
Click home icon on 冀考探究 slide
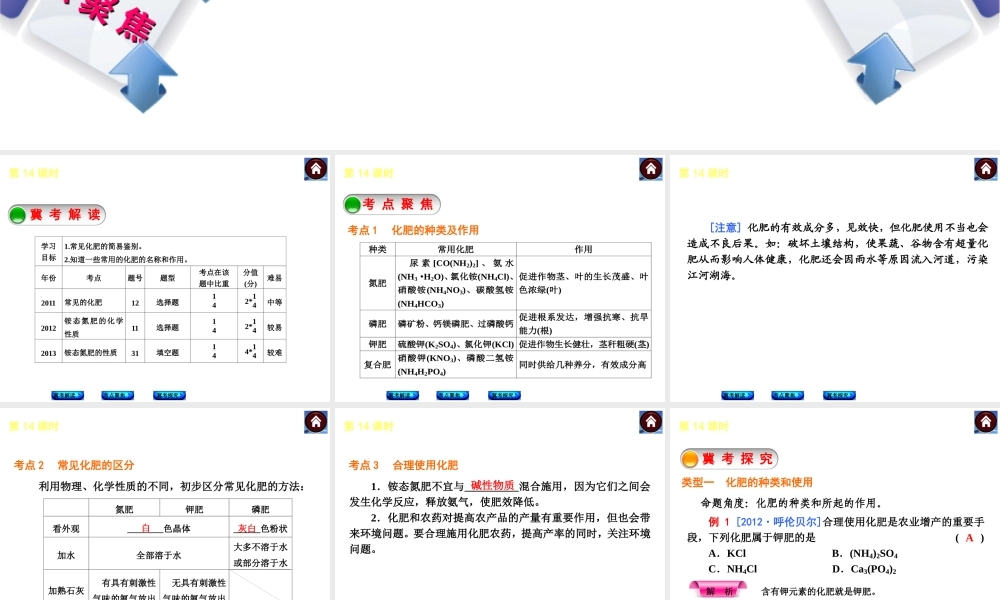[x=985, y=422]
